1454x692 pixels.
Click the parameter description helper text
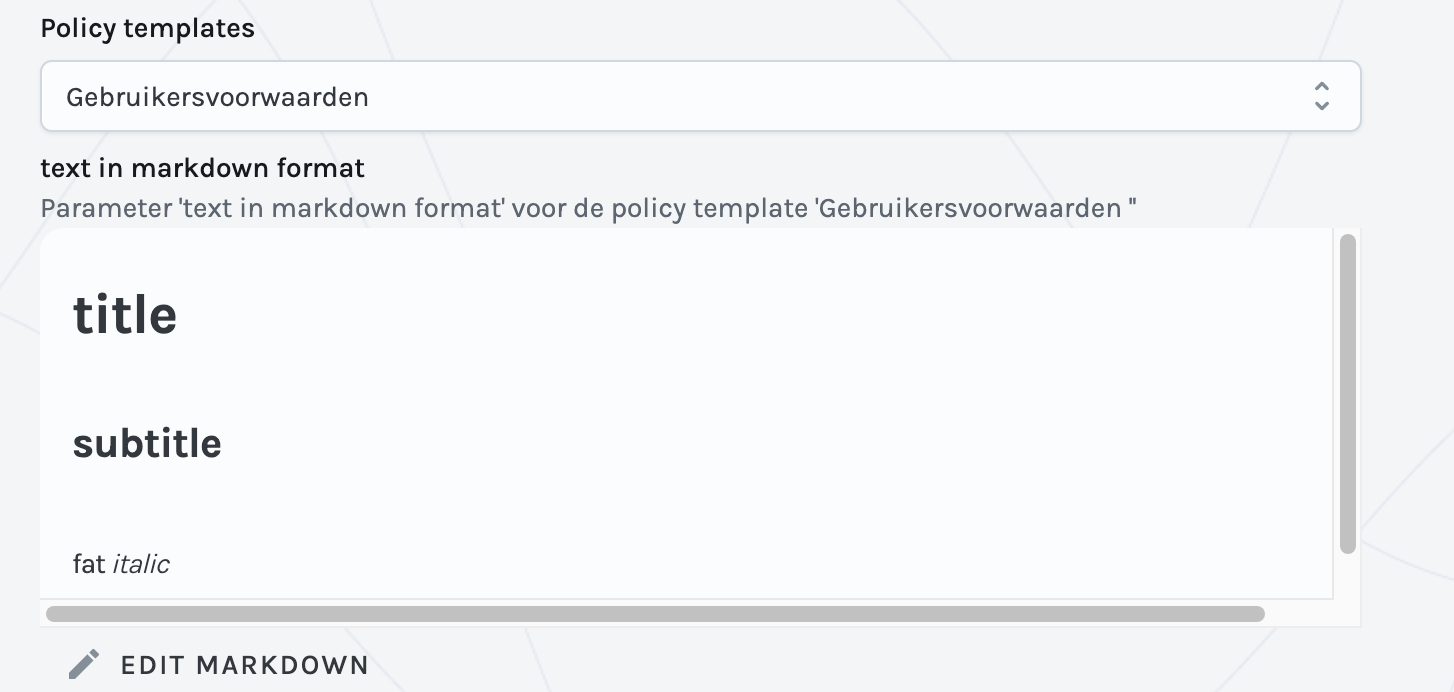(588, 209)
